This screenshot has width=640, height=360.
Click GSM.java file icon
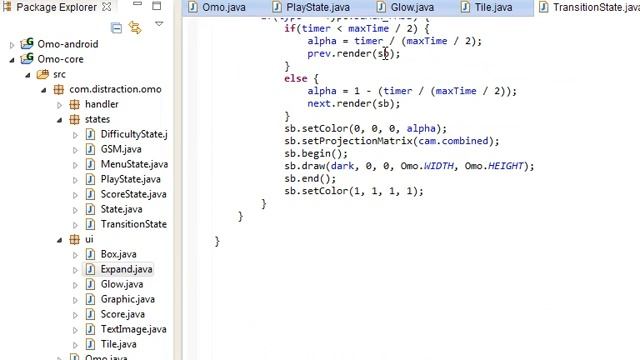[x=90, y=149]
